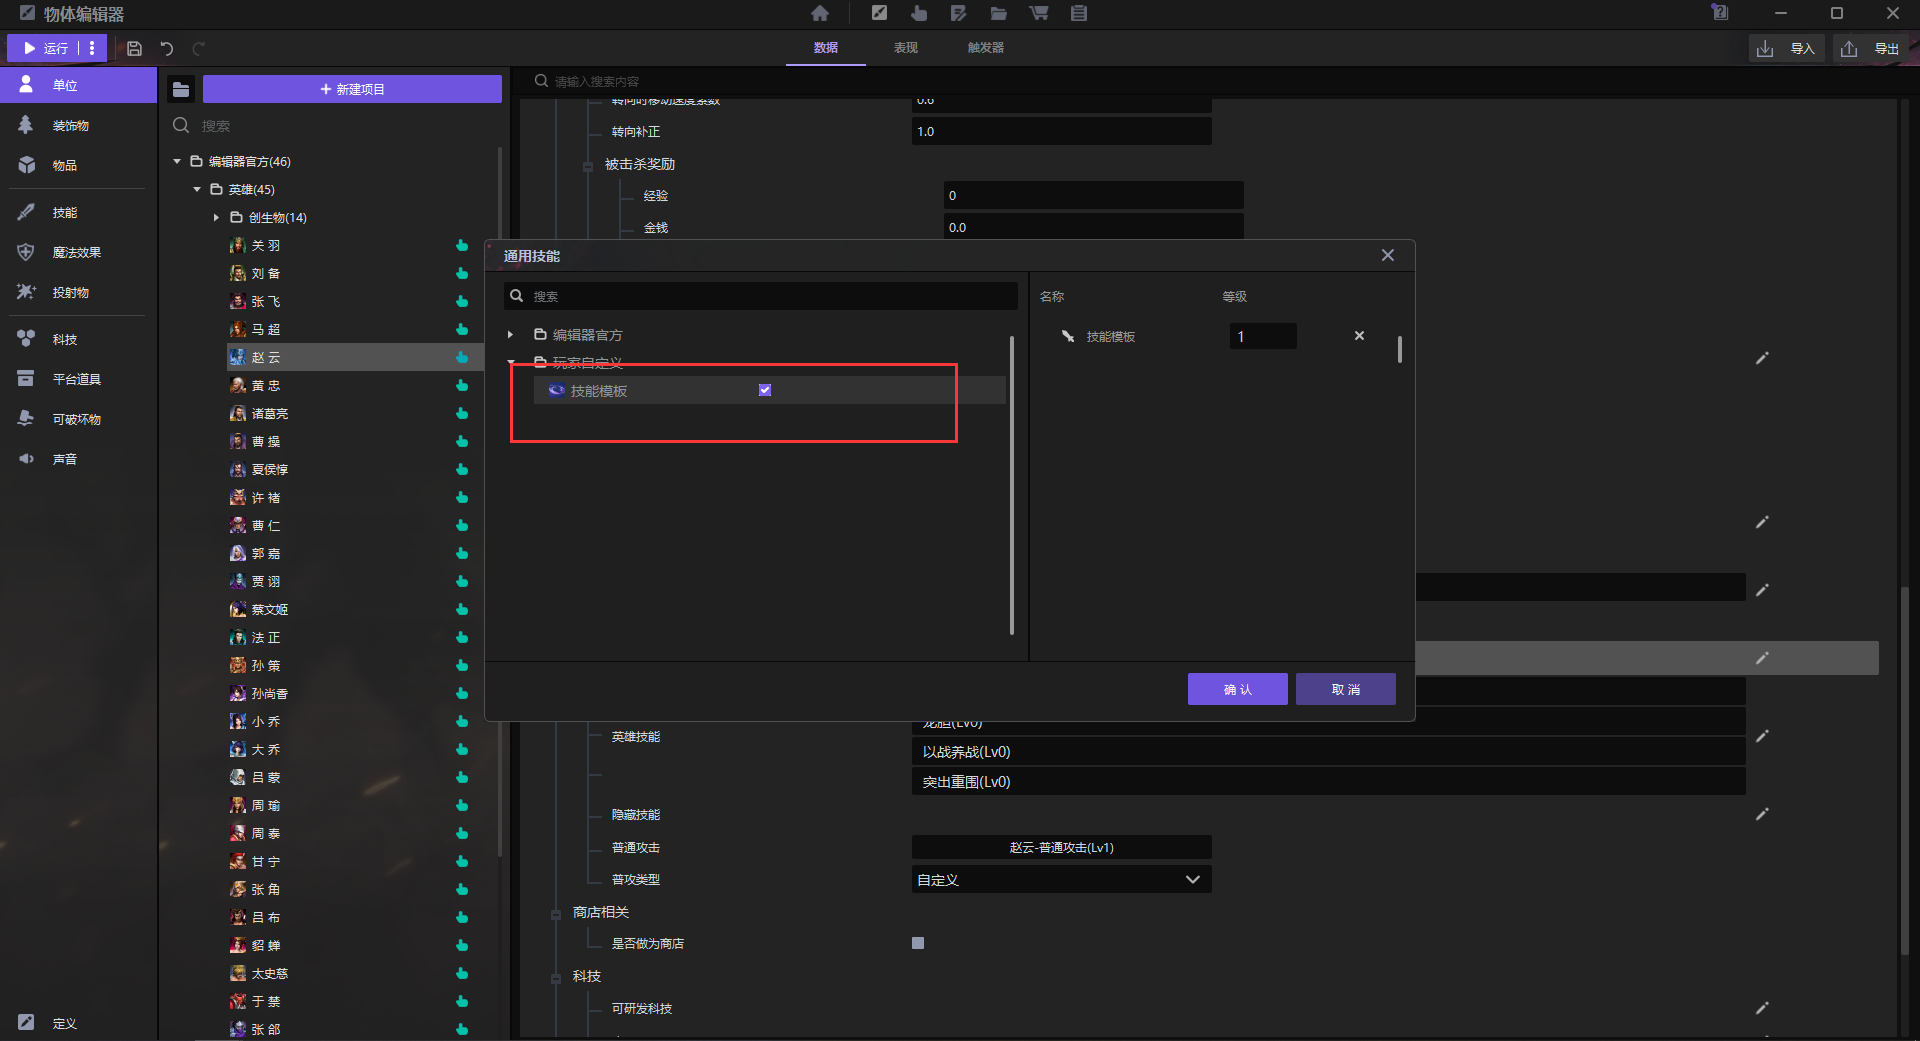The image size is (1920, 1041).
Task: Select 科技 in the left sidebar
Action: (78, 339)
